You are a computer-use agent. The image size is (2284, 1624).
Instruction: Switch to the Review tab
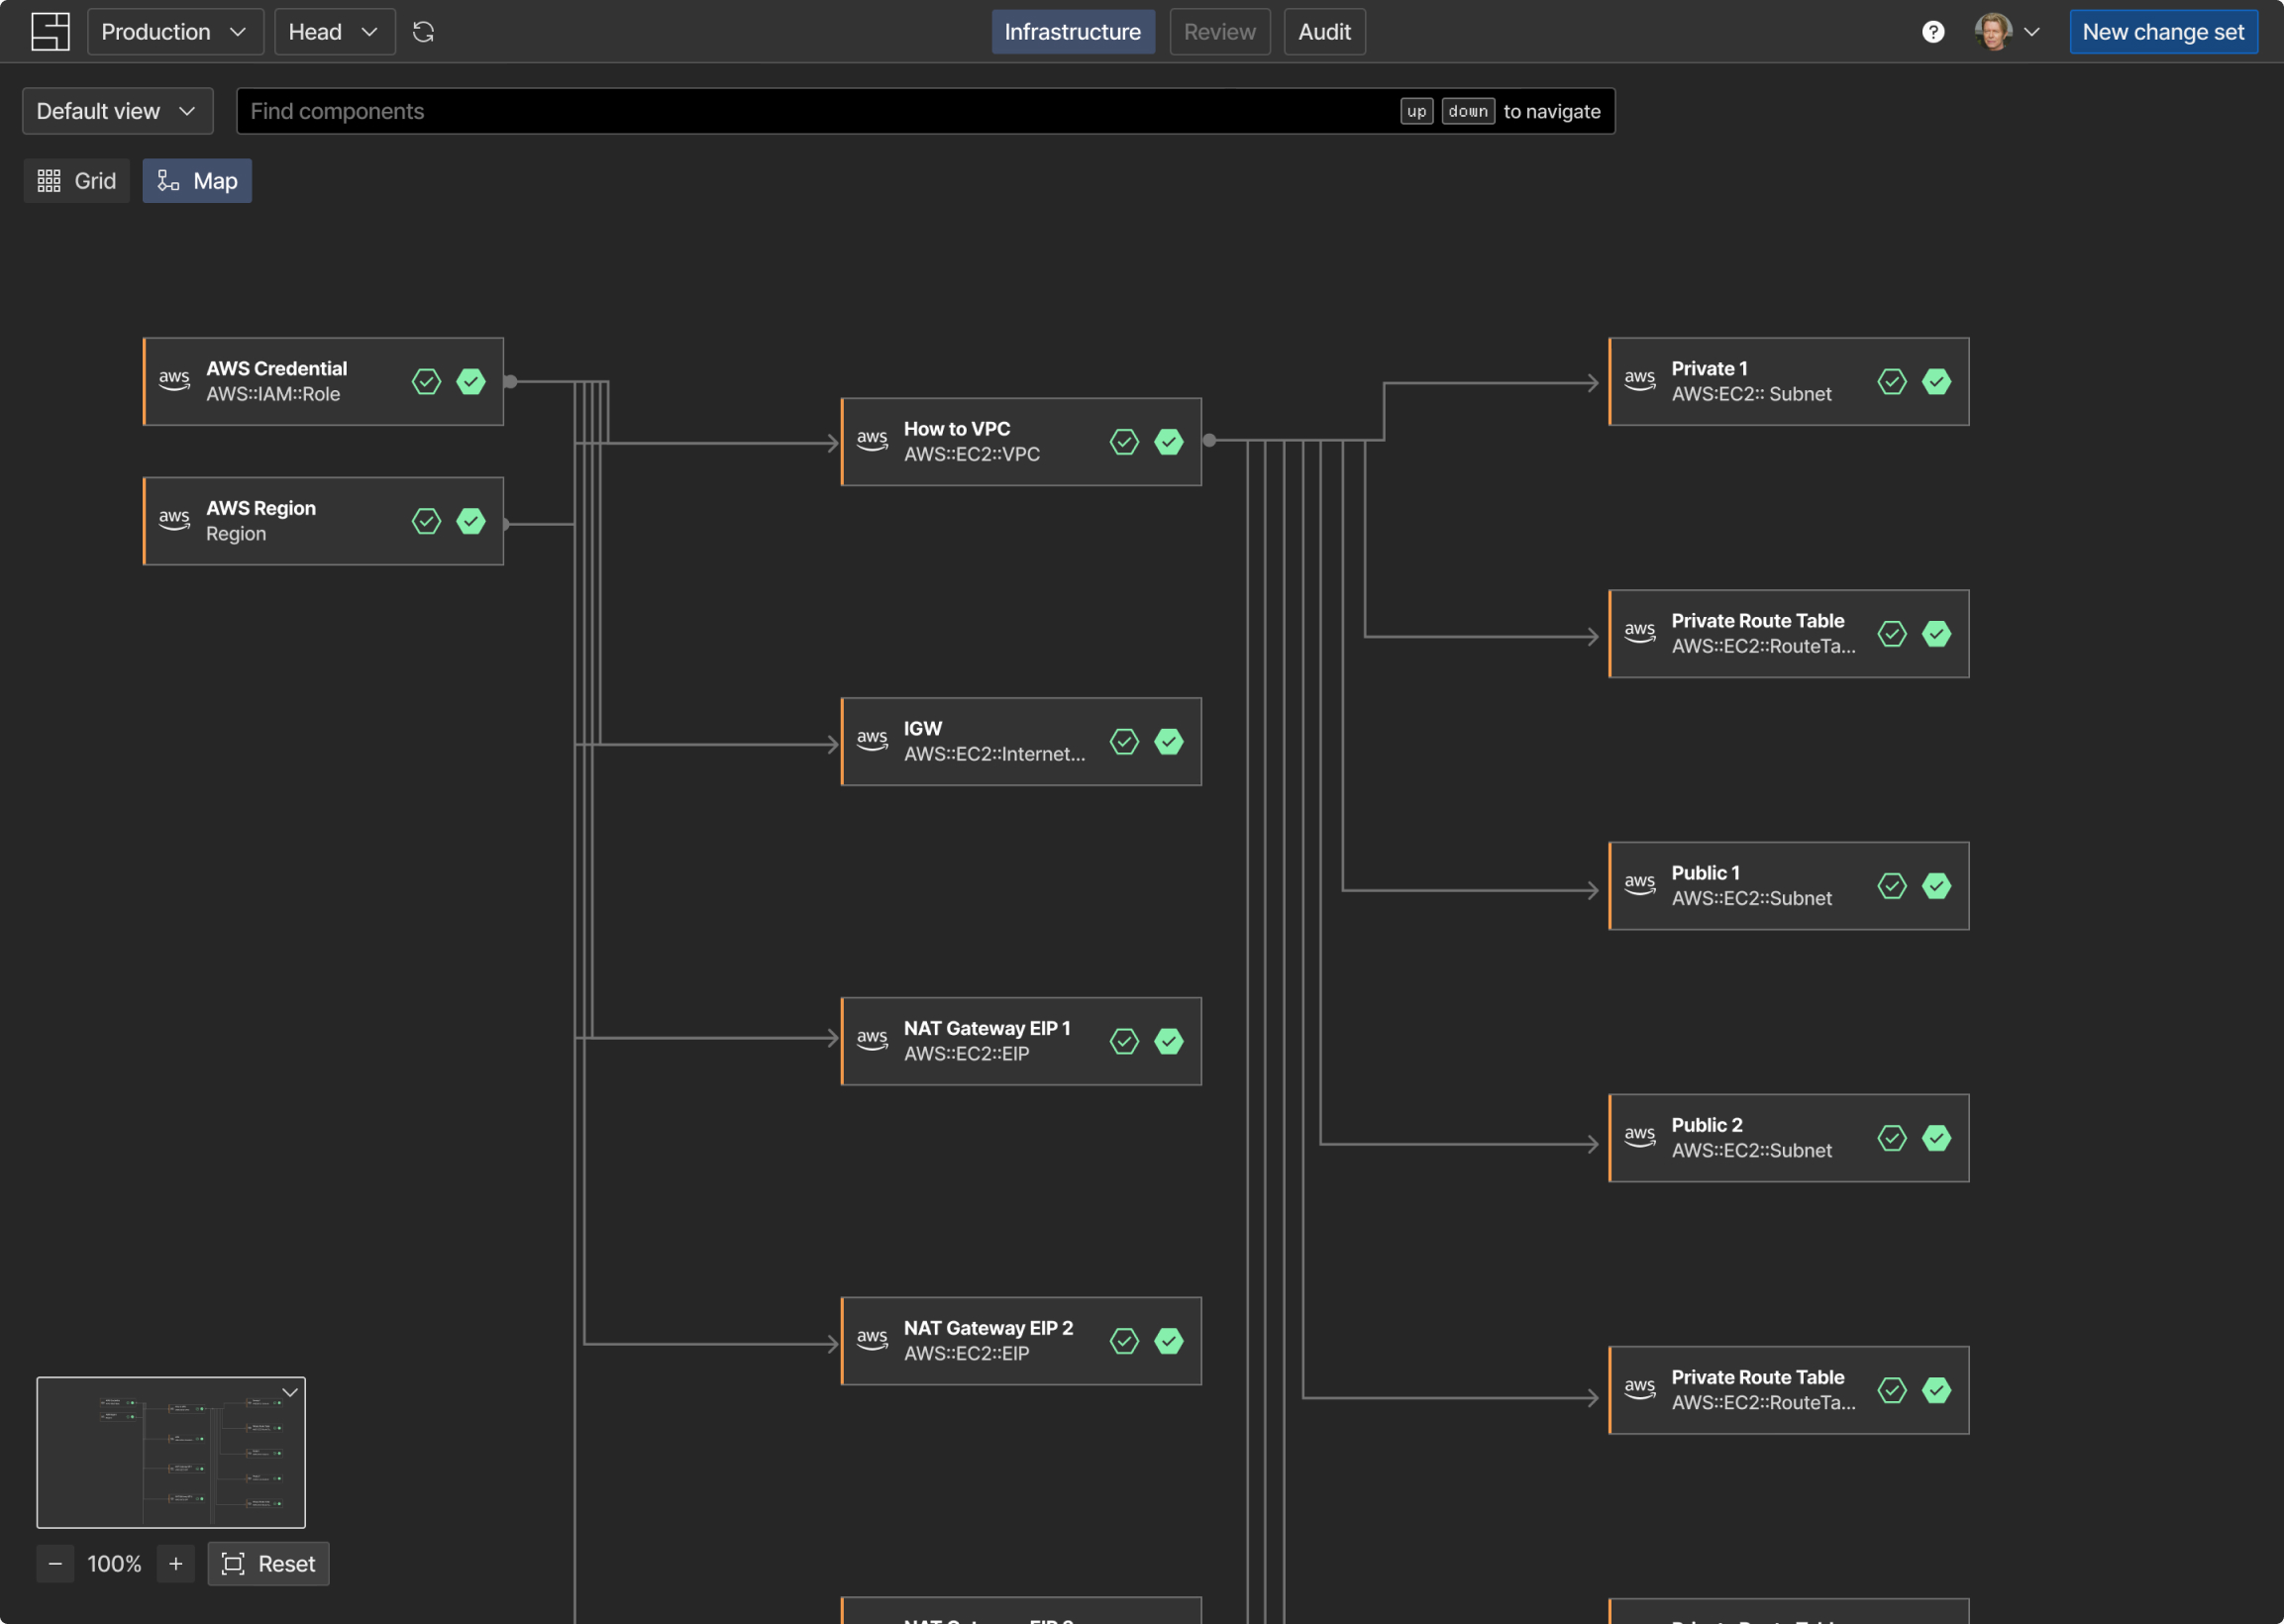pos(1219,32)
